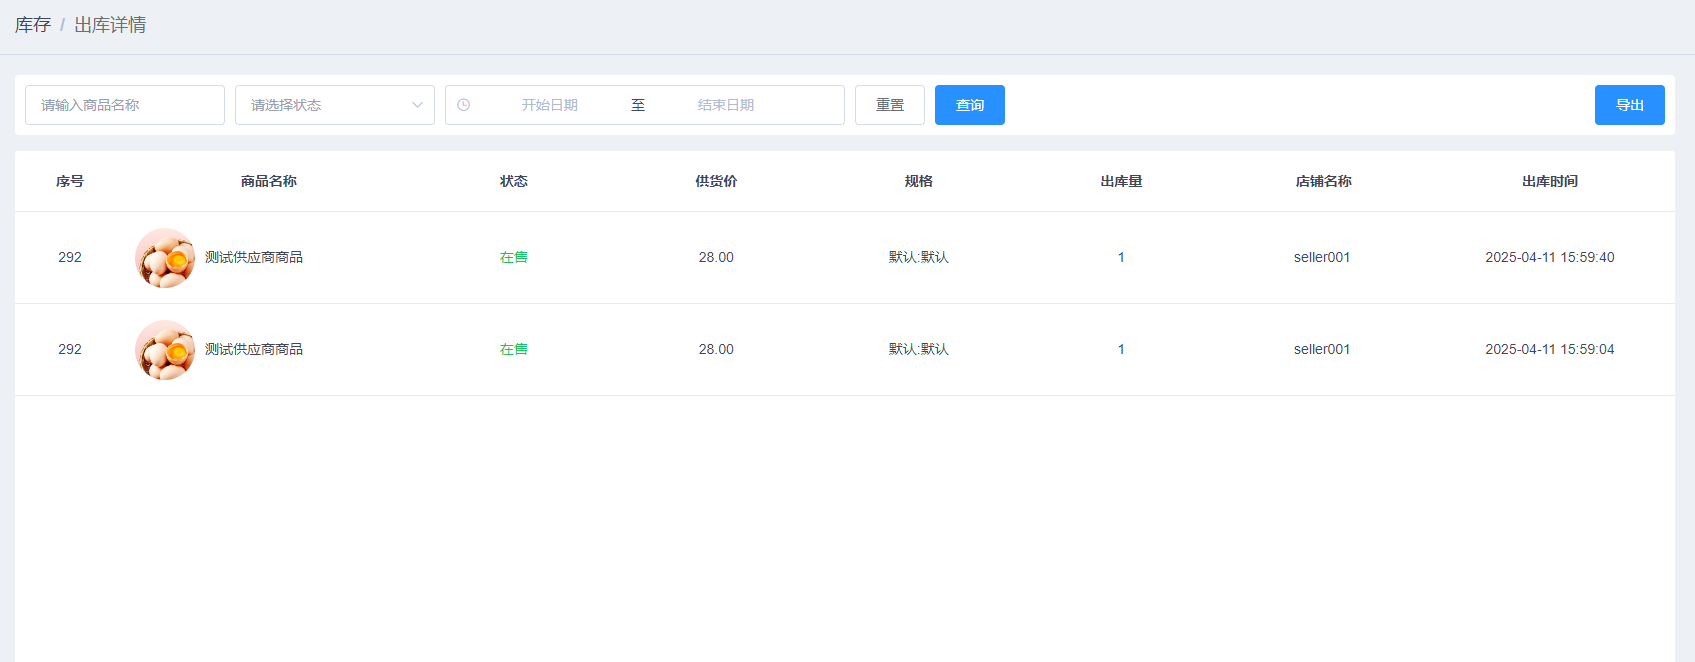Click the dropdown chevron arrow for status
Screen dimensions: 1695x662
(417, 105)
